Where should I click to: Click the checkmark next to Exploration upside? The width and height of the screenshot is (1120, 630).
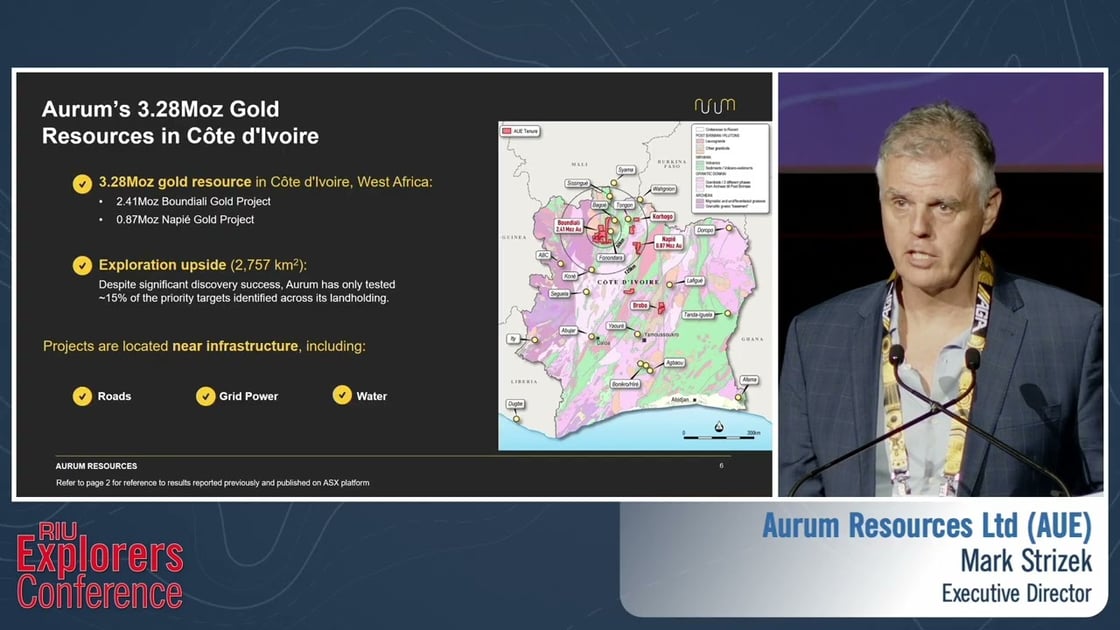[83, 266]
